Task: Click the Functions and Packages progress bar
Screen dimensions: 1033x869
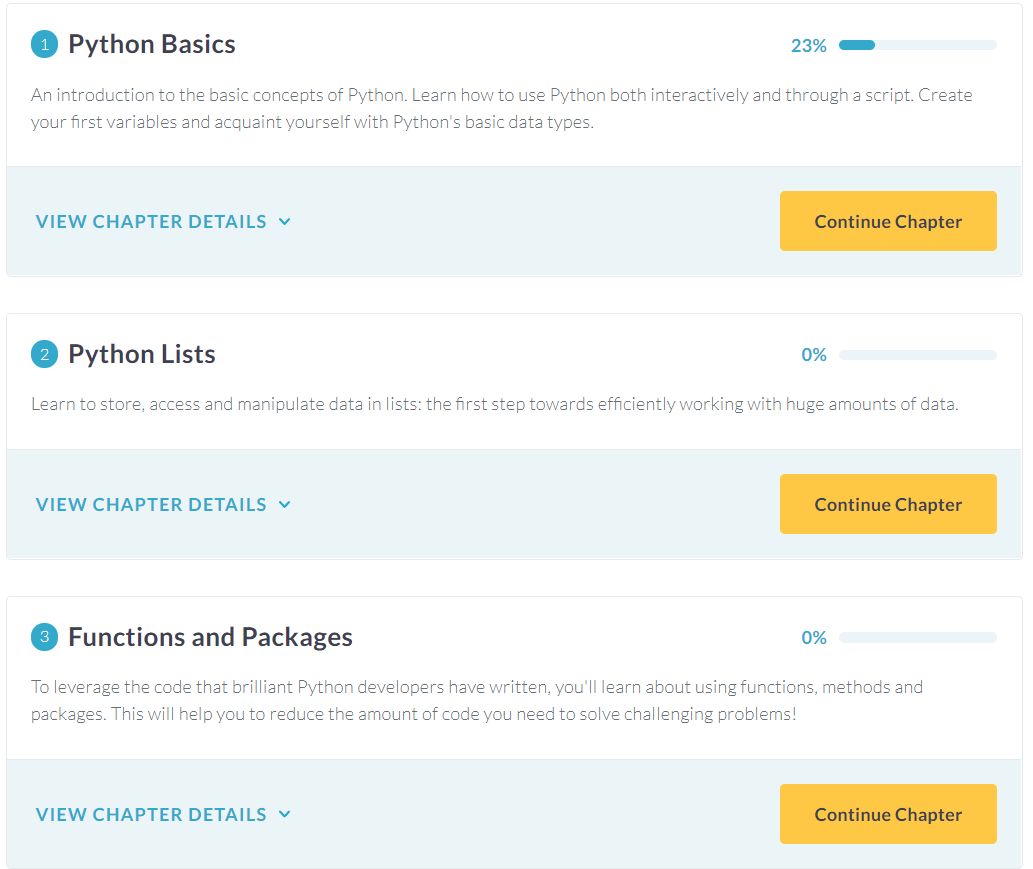Action: 918,638
